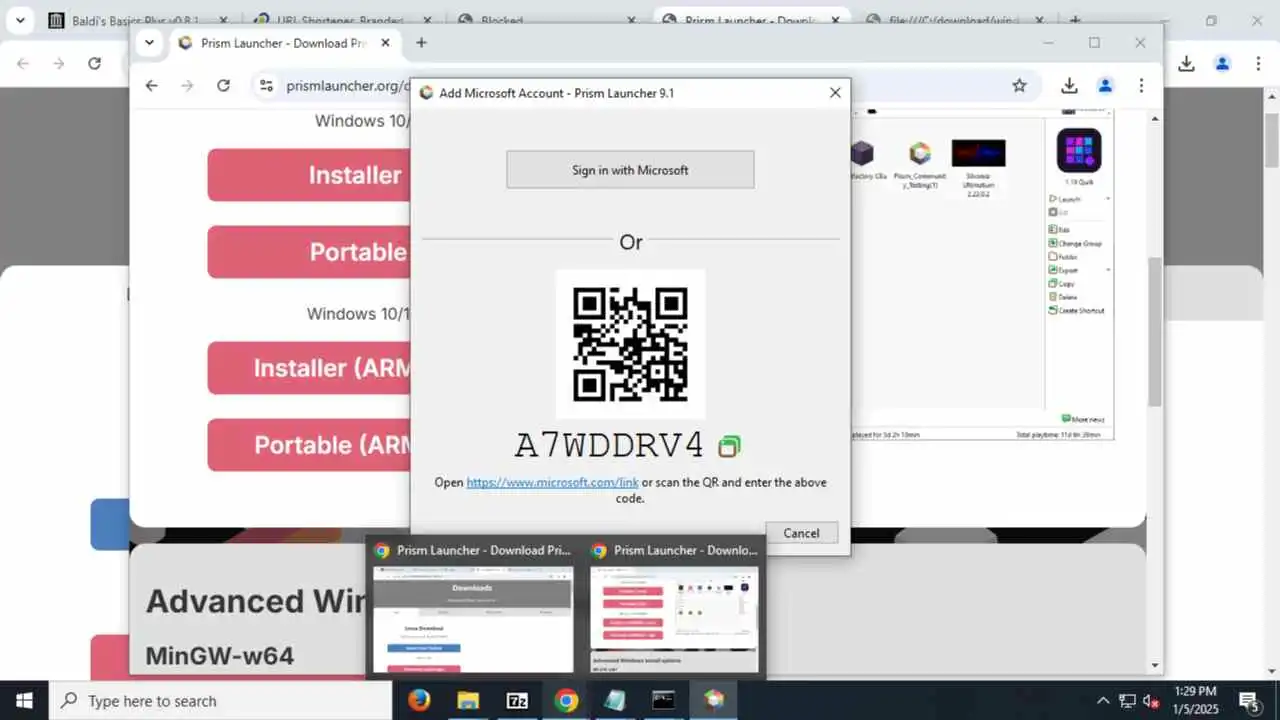Open Firefox from the taskbar

click(419, 700)
